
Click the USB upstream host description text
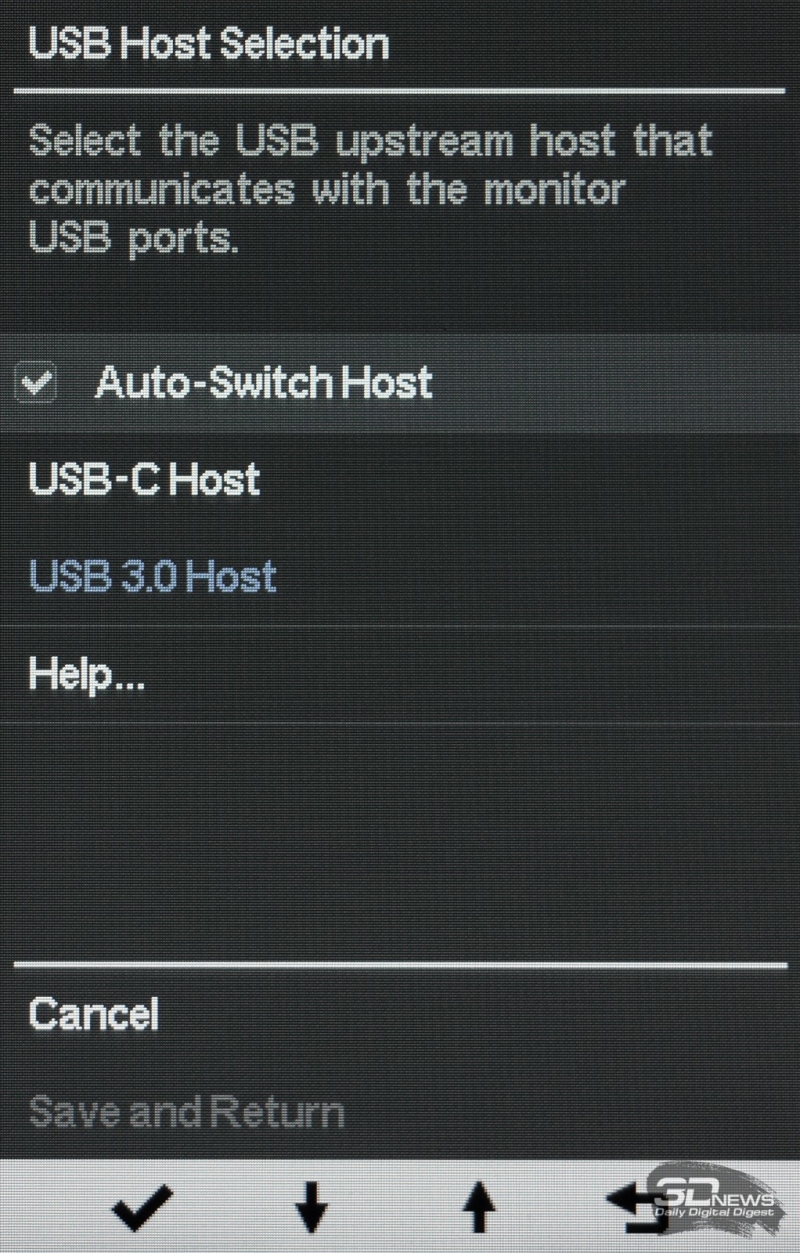[x=370, y=189]
